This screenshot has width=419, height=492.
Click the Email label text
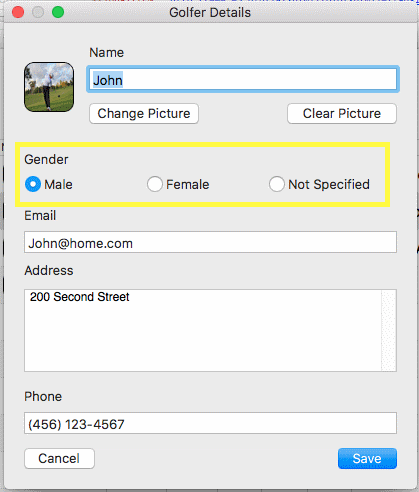[x=40, y=216]
